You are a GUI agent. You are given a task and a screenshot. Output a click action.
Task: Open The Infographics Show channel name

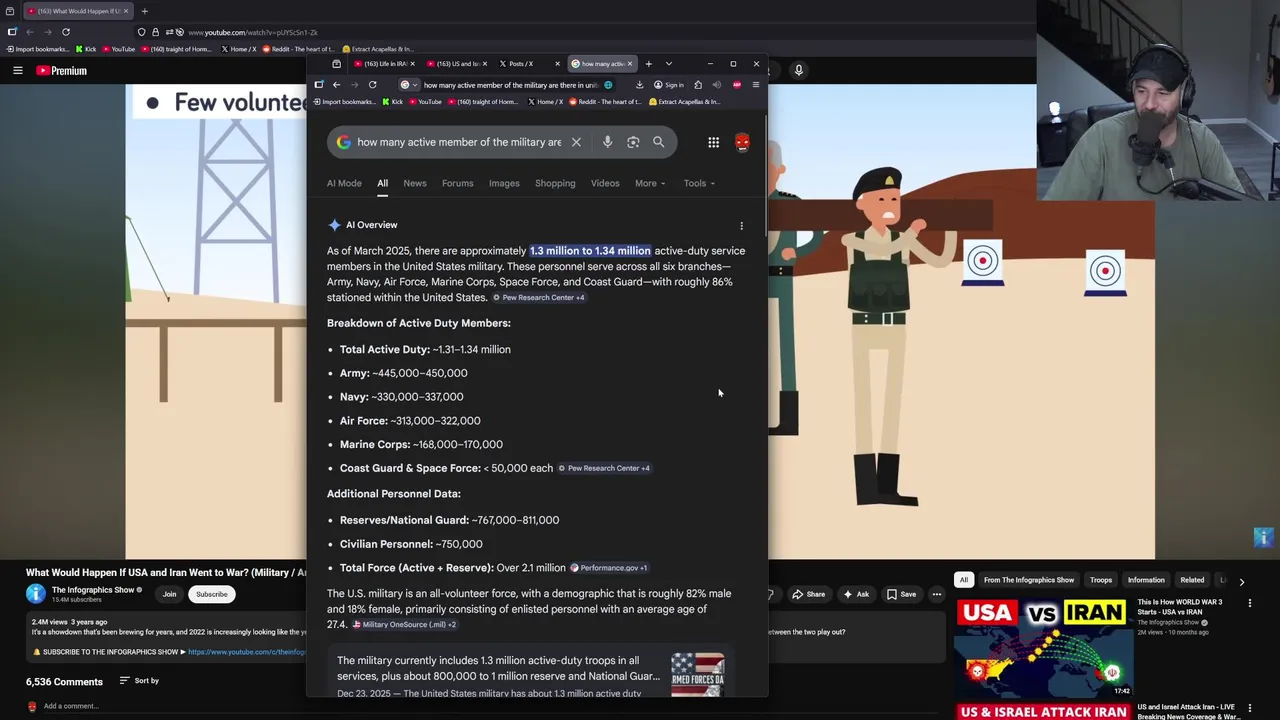pos(92,590)
